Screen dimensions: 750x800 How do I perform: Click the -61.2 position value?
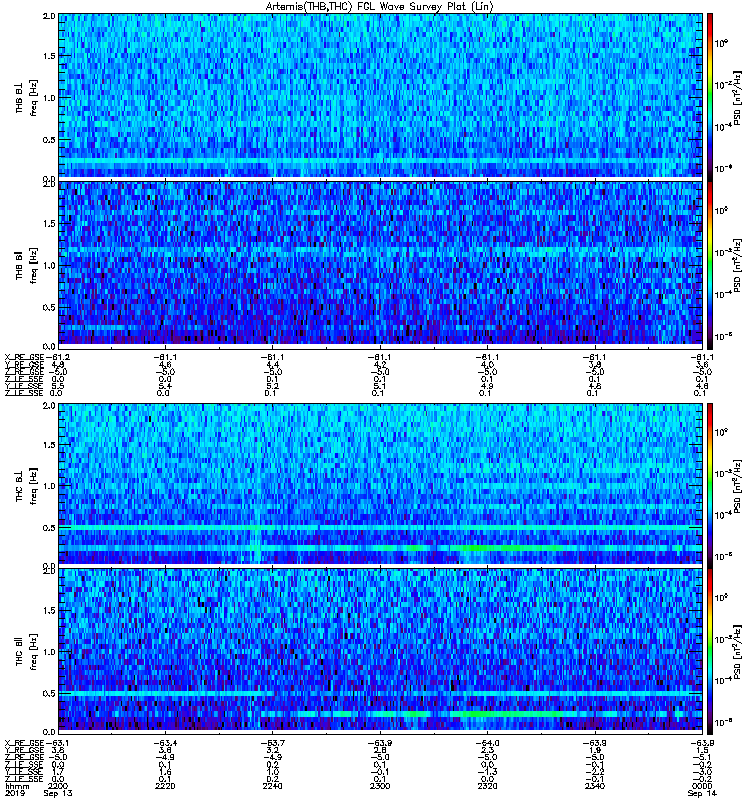58,357
